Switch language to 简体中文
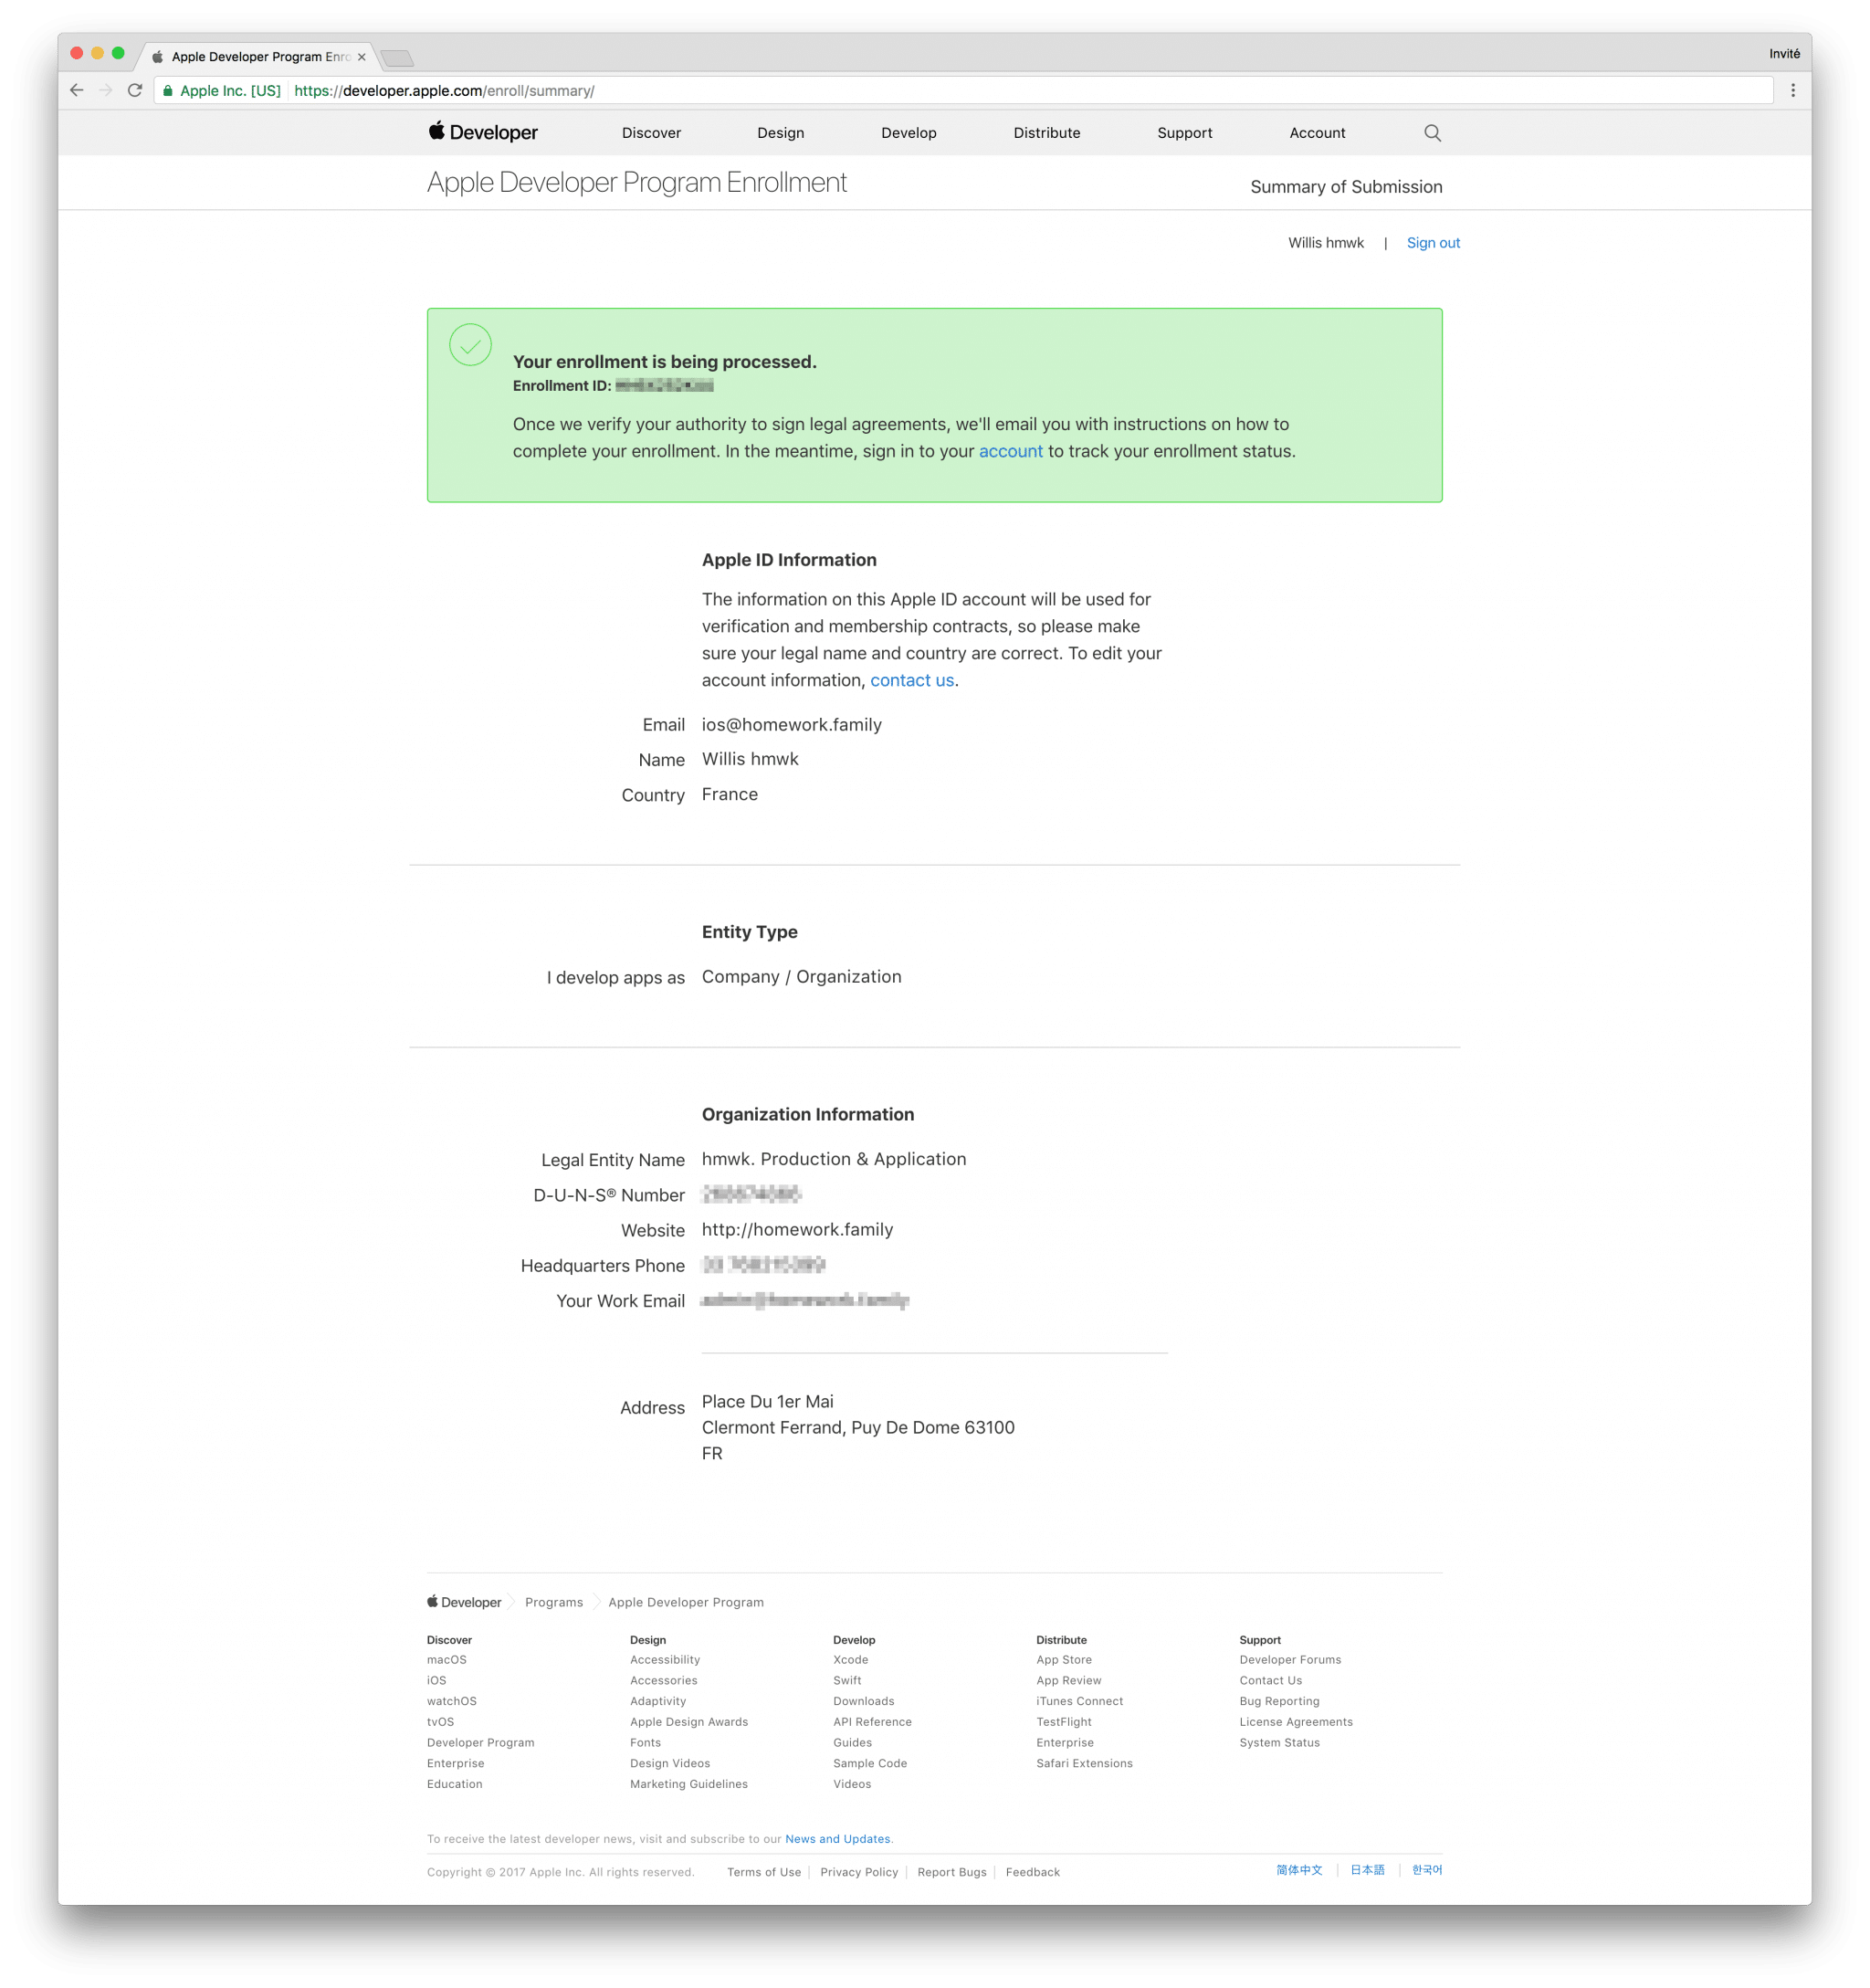This screenshot has height=1988, width=1870. pos(1298,1869)
